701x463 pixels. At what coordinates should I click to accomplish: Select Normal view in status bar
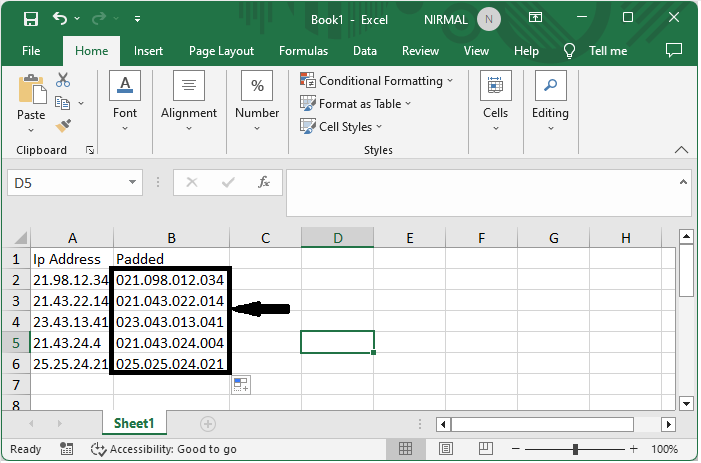pos(406,449)
